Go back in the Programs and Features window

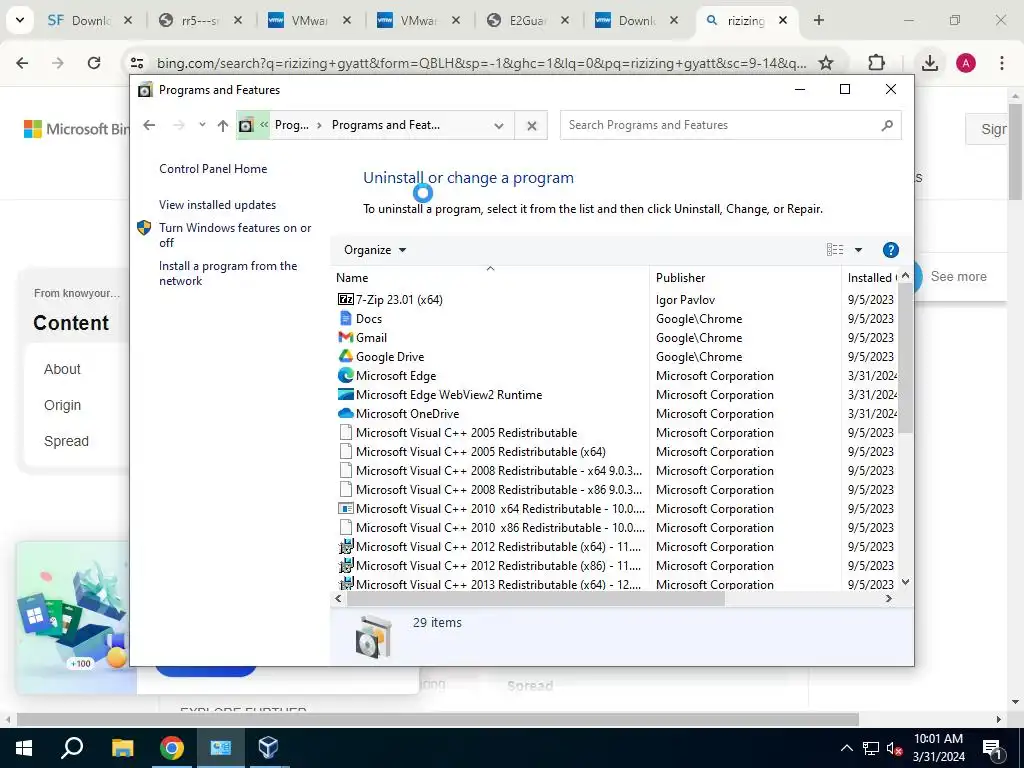[x=149, y=125]
